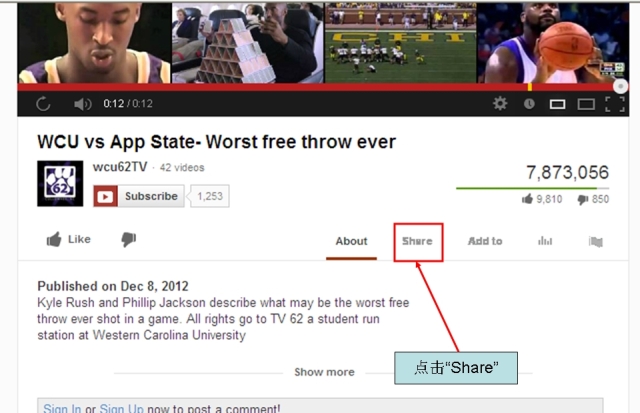Mute the video with the speaker icon

pyautogui.click(x=83, y=104)
